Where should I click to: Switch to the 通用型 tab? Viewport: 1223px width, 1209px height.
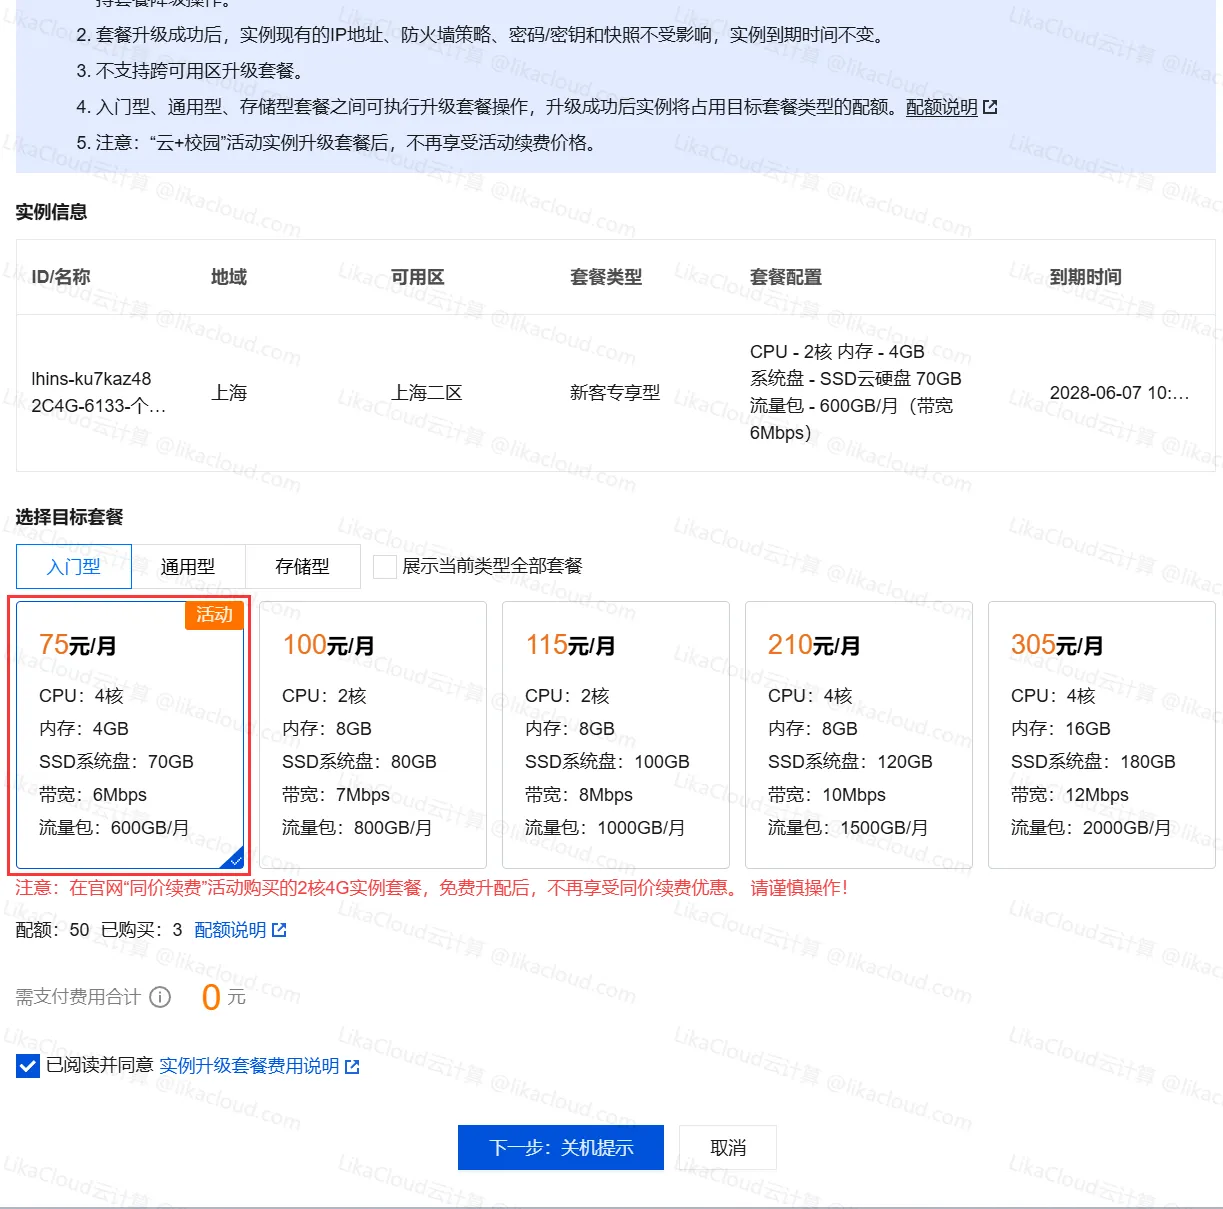pyautogui.click(x=188, y=567)
